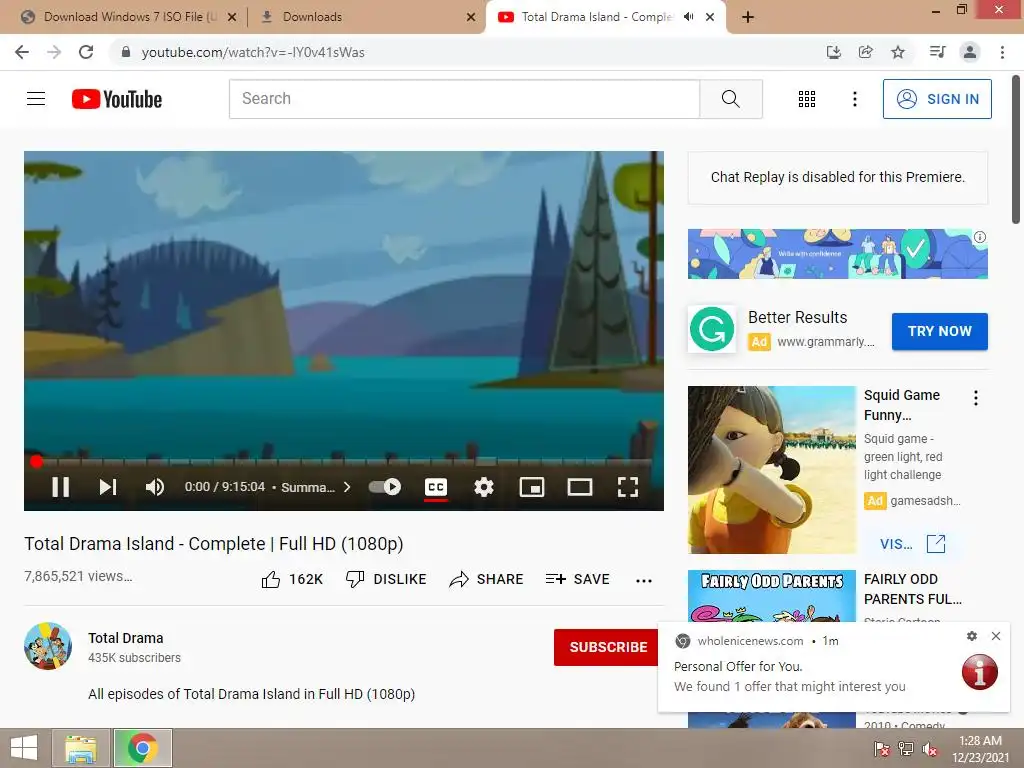Viewport: 1024px width, 768px height.
Task: Click the VIS... visit site link
Action: point(912,543)
